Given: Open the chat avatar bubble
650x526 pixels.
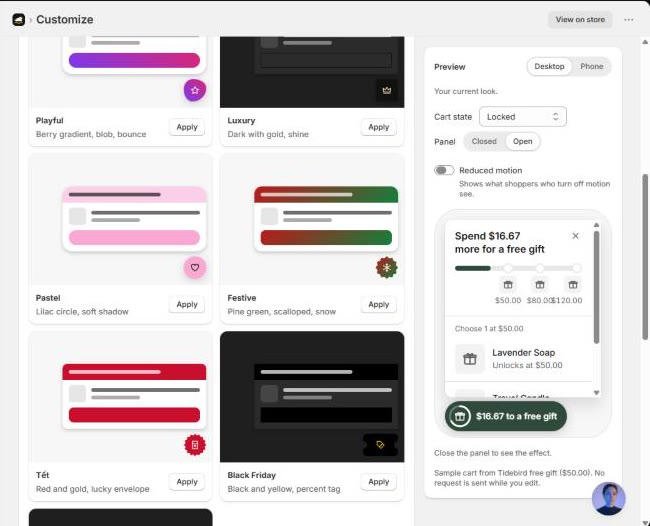Looking at the screenshot, I should point(609,499).
